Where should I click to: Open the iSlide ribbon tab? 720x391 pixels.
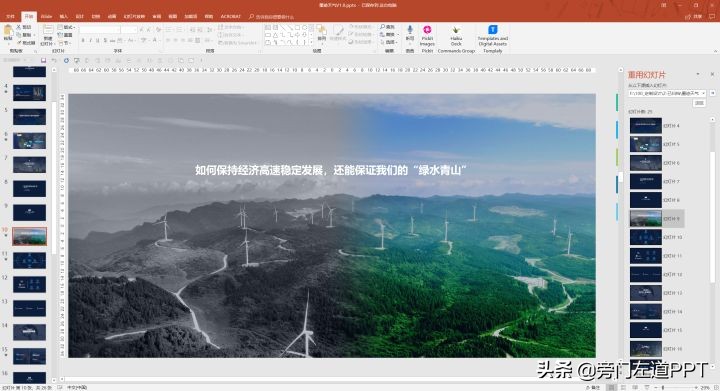46,17
